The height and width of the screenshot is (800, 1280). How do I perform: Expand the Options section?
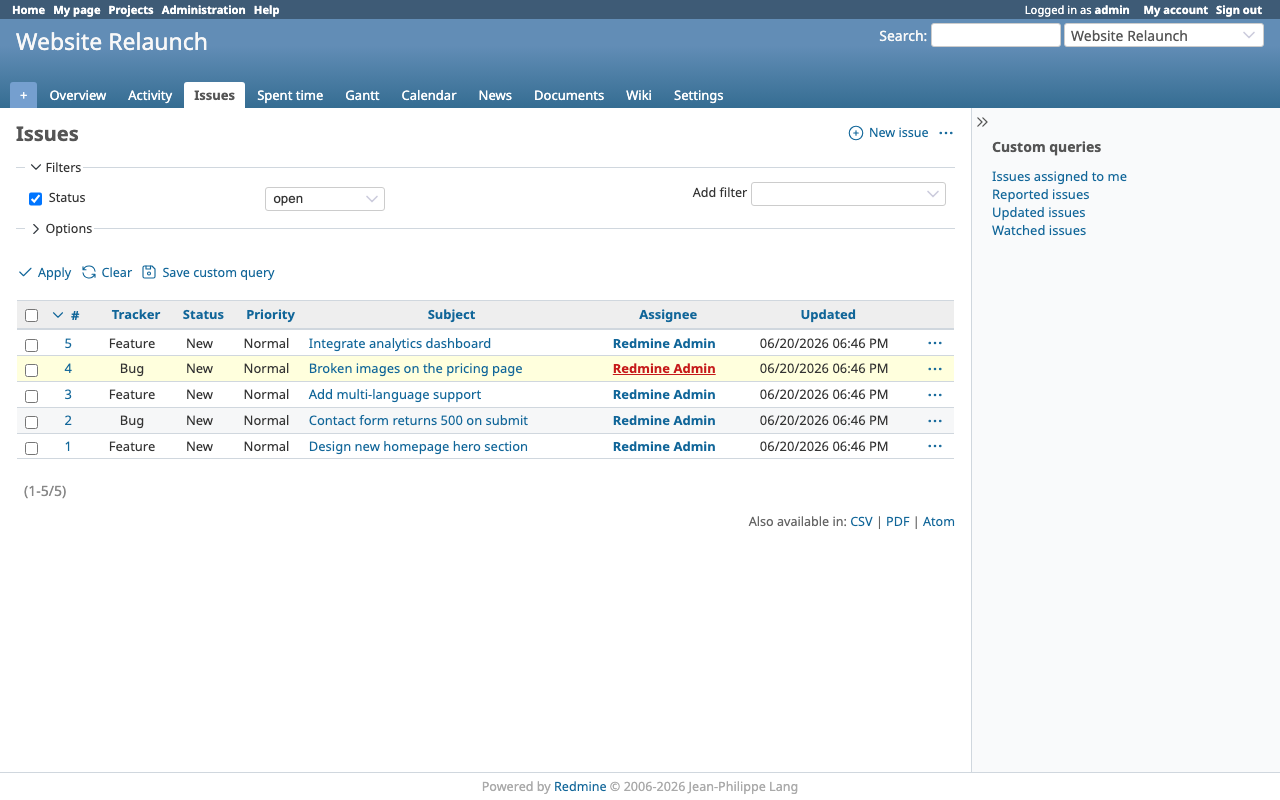tap(62, 229)
